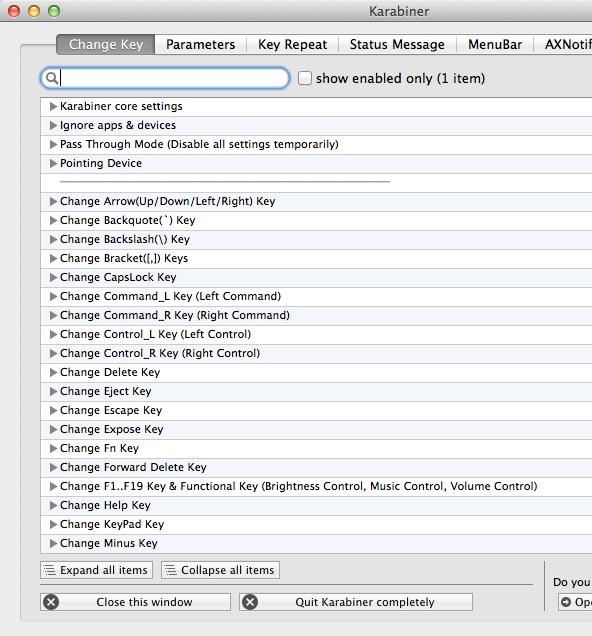Expand Change F1..F19 Key triangle
Viewport: 592px width, 636px height.
pos(53,486)
